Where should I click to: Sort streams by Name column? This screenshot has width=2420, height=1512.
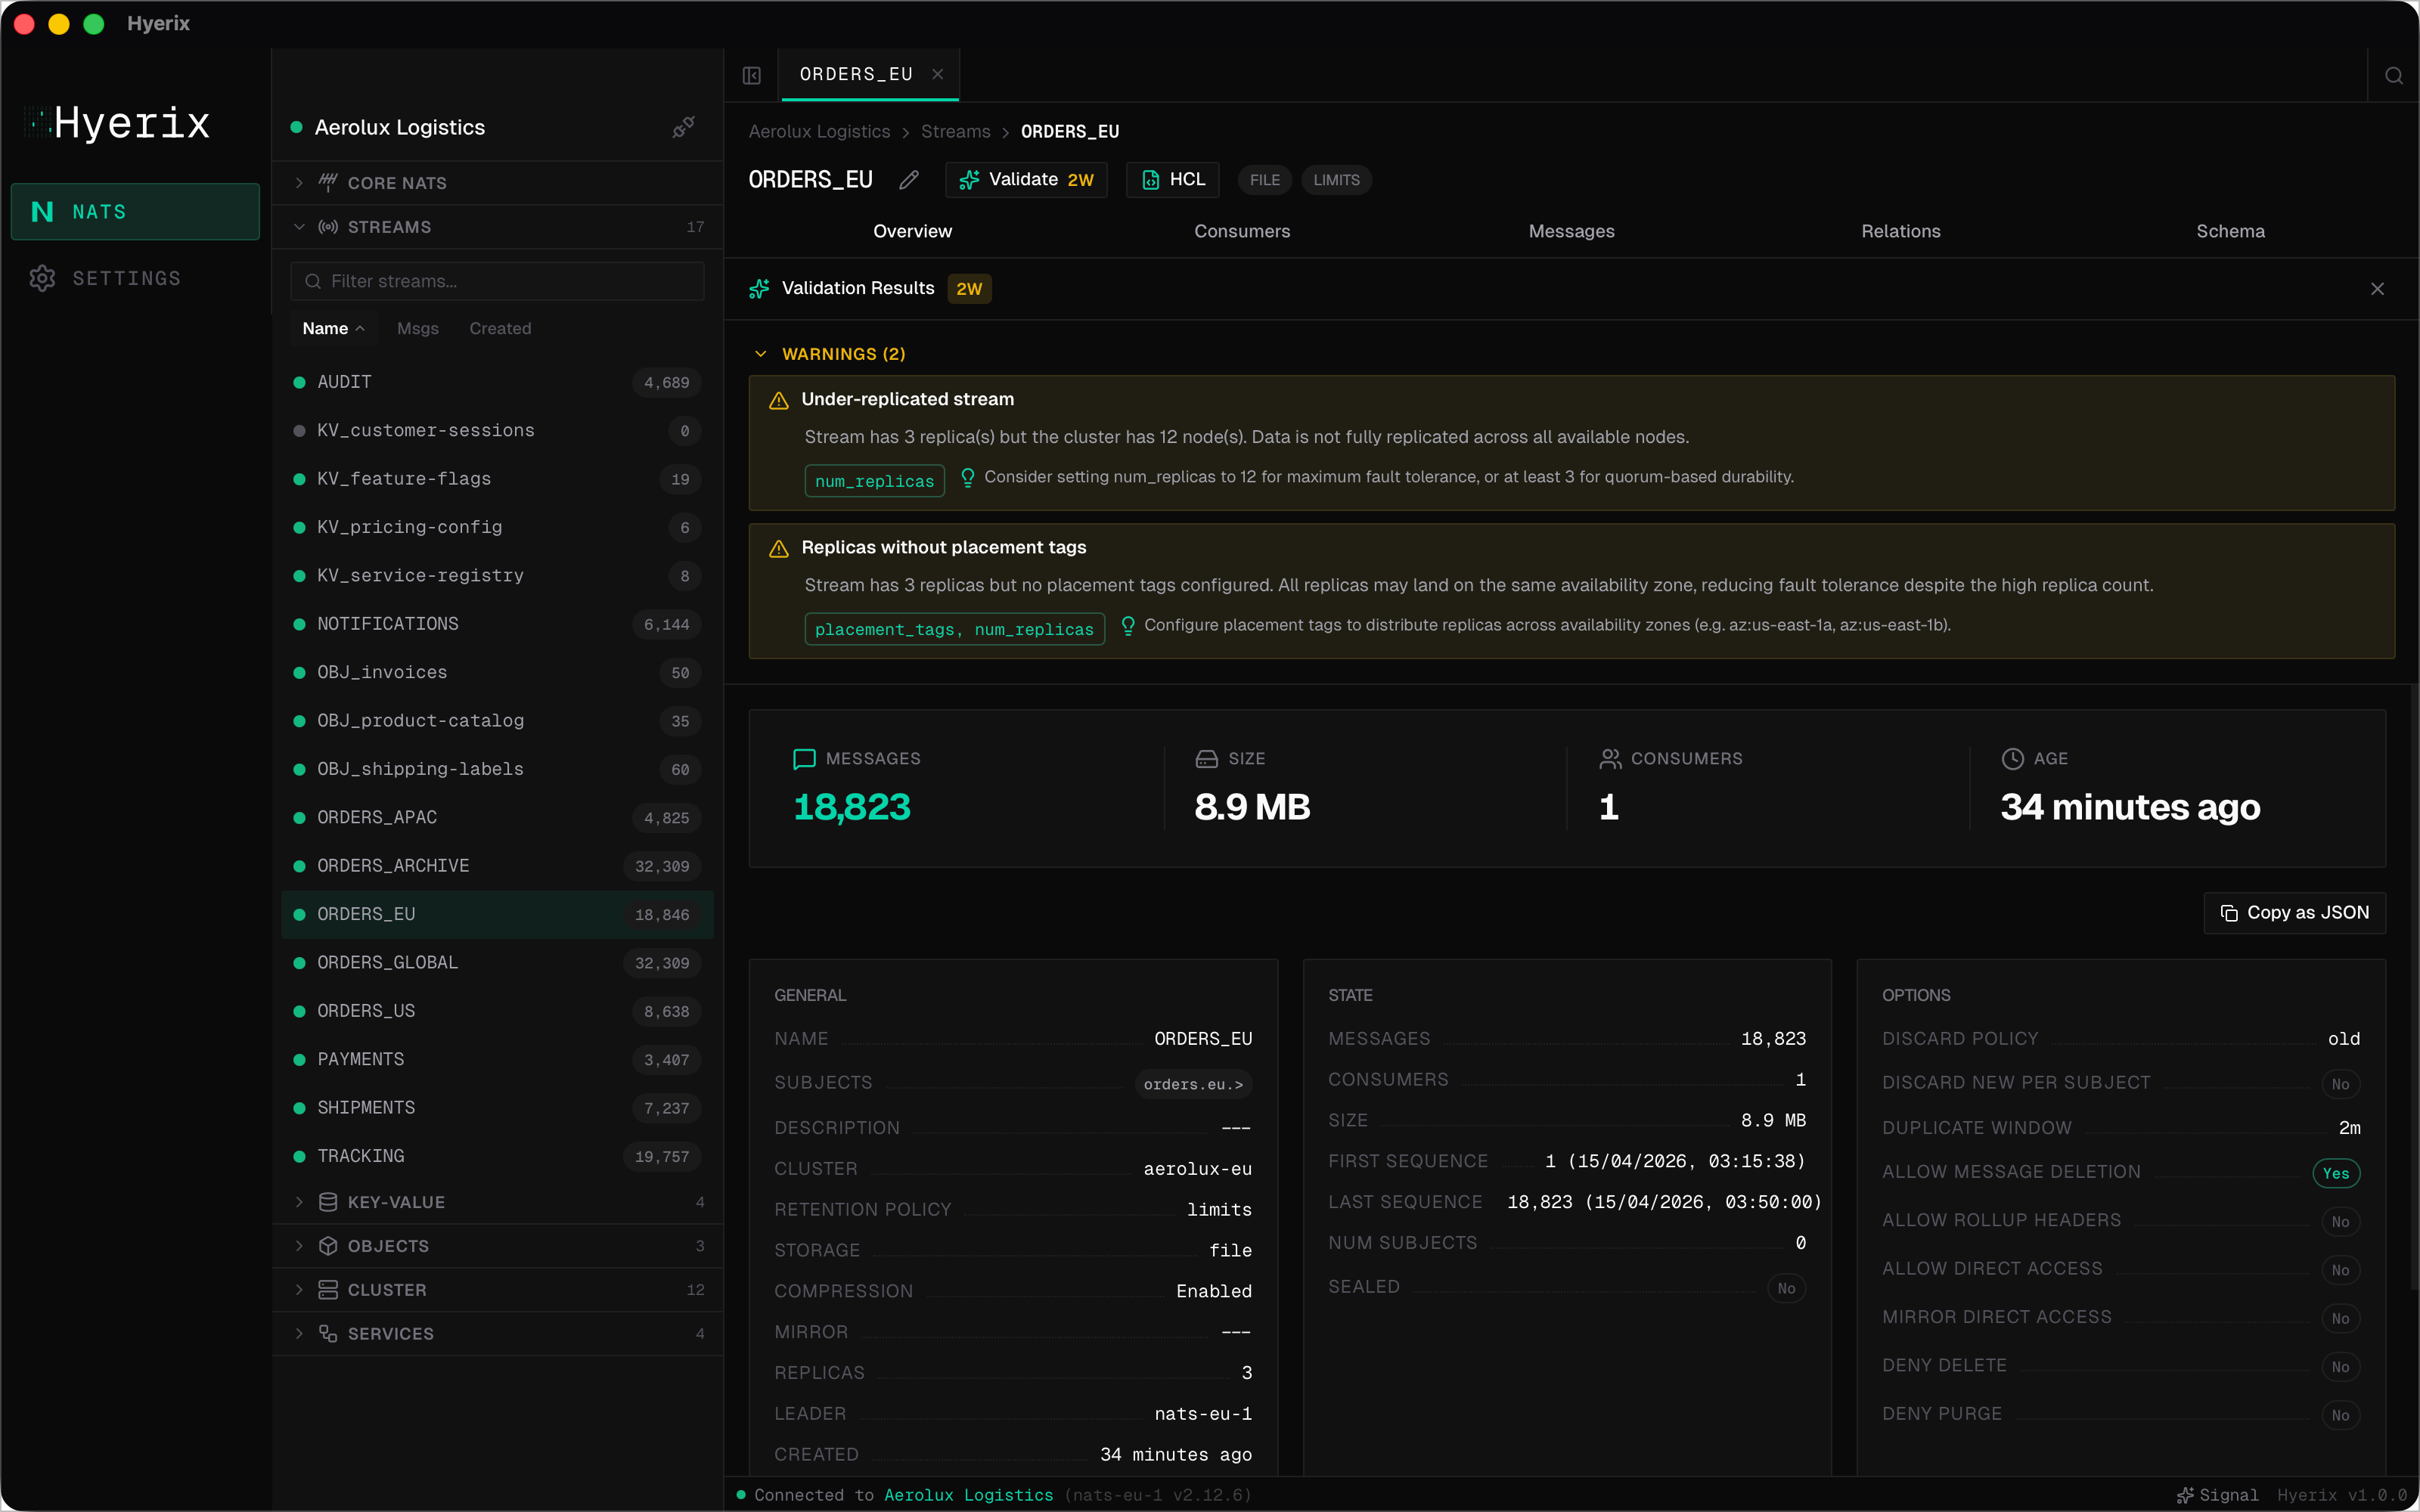(333, 328)
